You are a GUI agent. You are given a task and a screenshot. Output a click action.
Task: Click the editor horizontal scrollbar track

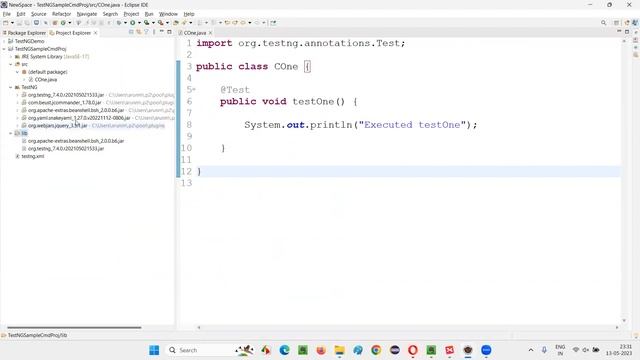click(x=407, y=327)
